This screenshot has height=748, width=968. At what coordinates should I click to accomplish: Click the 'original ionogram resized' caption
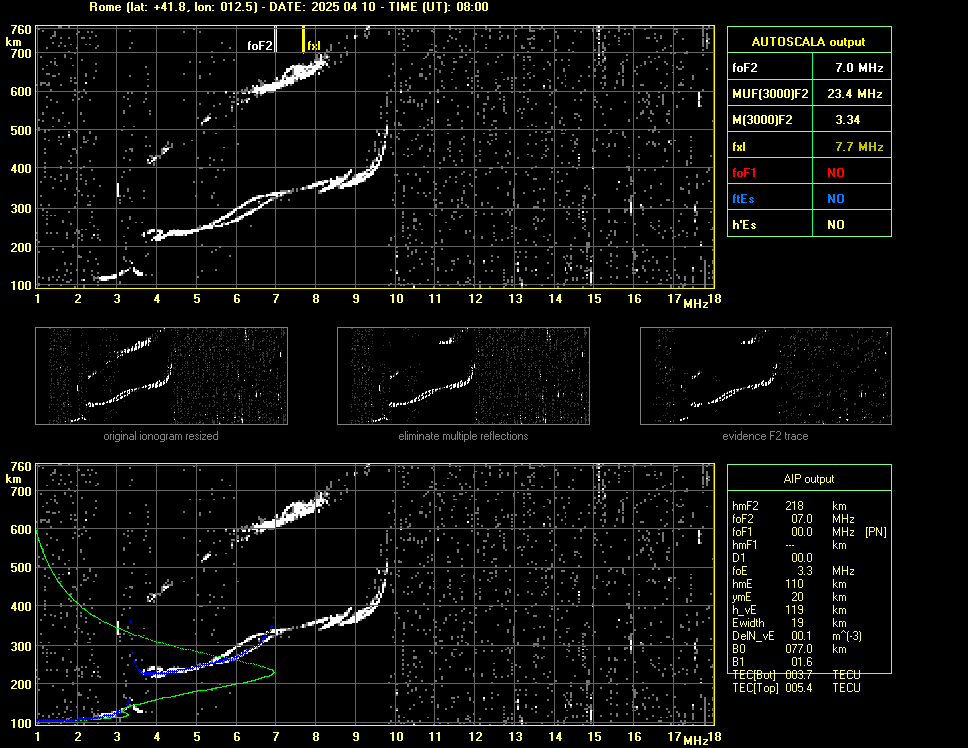[161, 436]
